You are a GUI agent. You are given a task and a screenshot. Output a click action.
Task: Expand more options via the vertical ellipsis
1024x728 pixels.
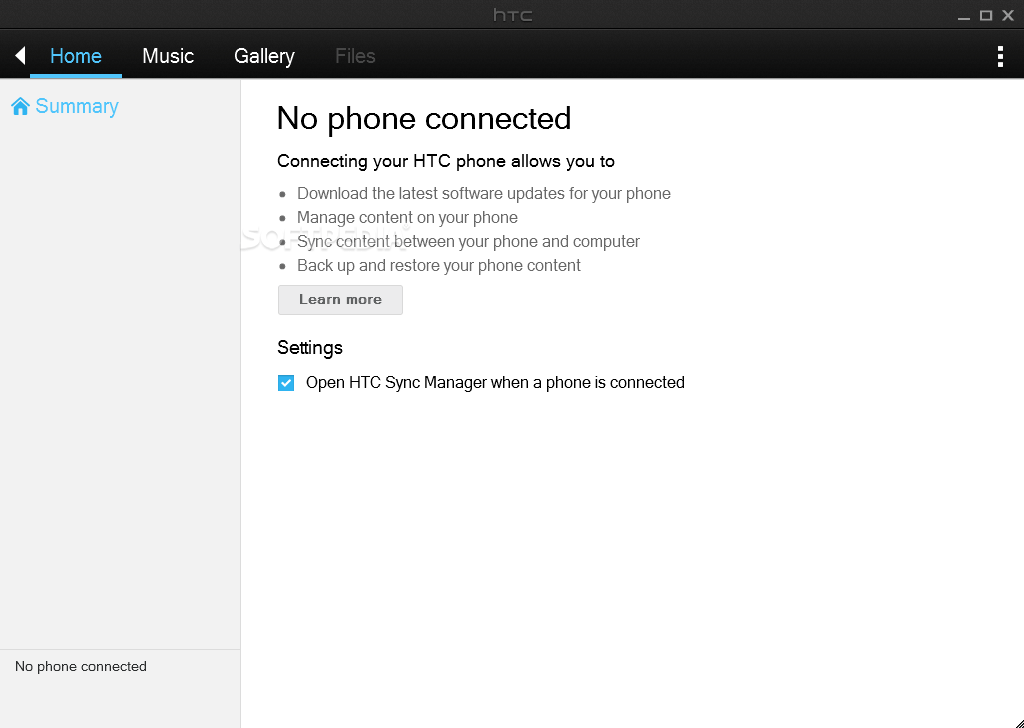[1000, 56]
